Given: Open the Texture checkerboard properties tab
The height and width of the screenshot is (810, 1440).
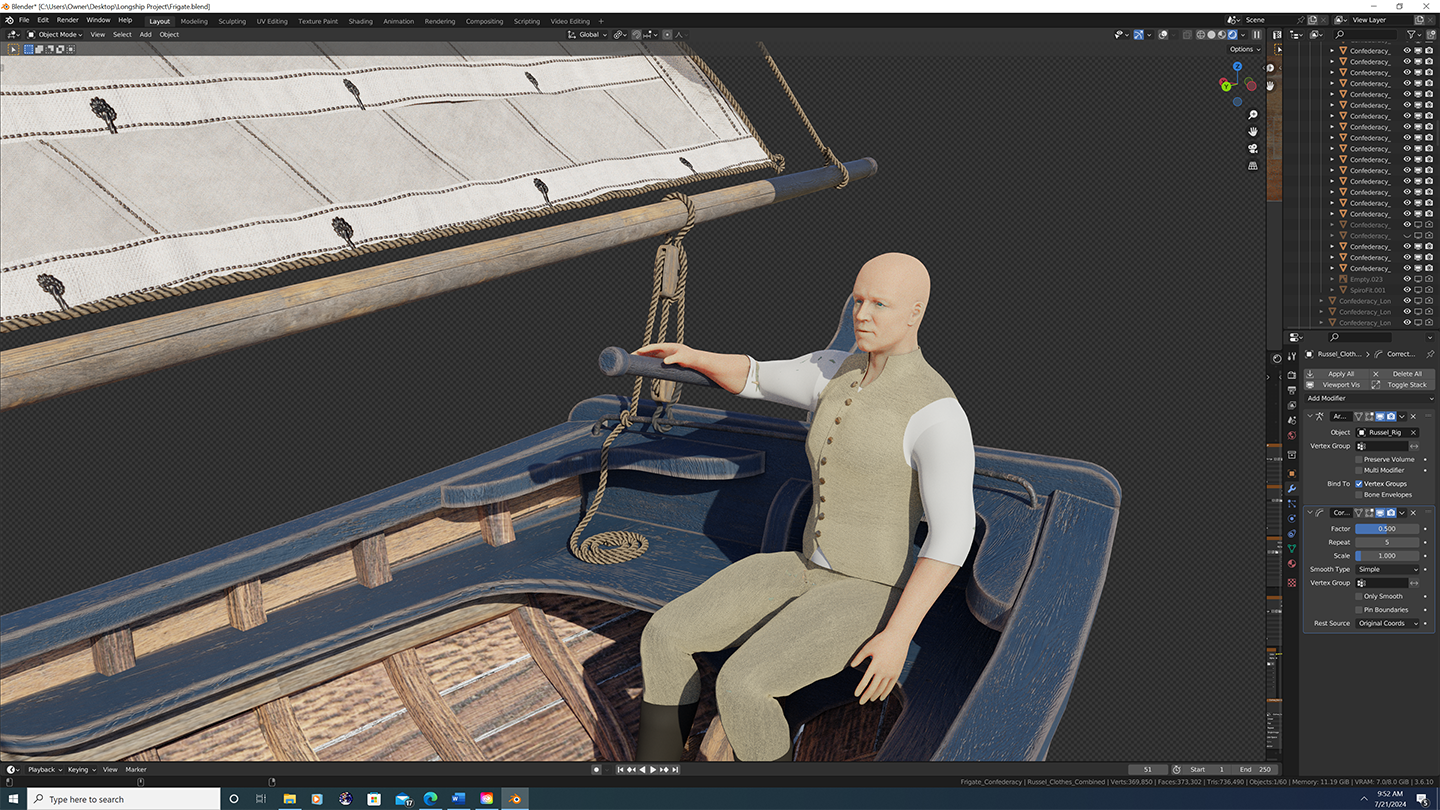Looking at the screenshot, I should [x=1292, y=582].
